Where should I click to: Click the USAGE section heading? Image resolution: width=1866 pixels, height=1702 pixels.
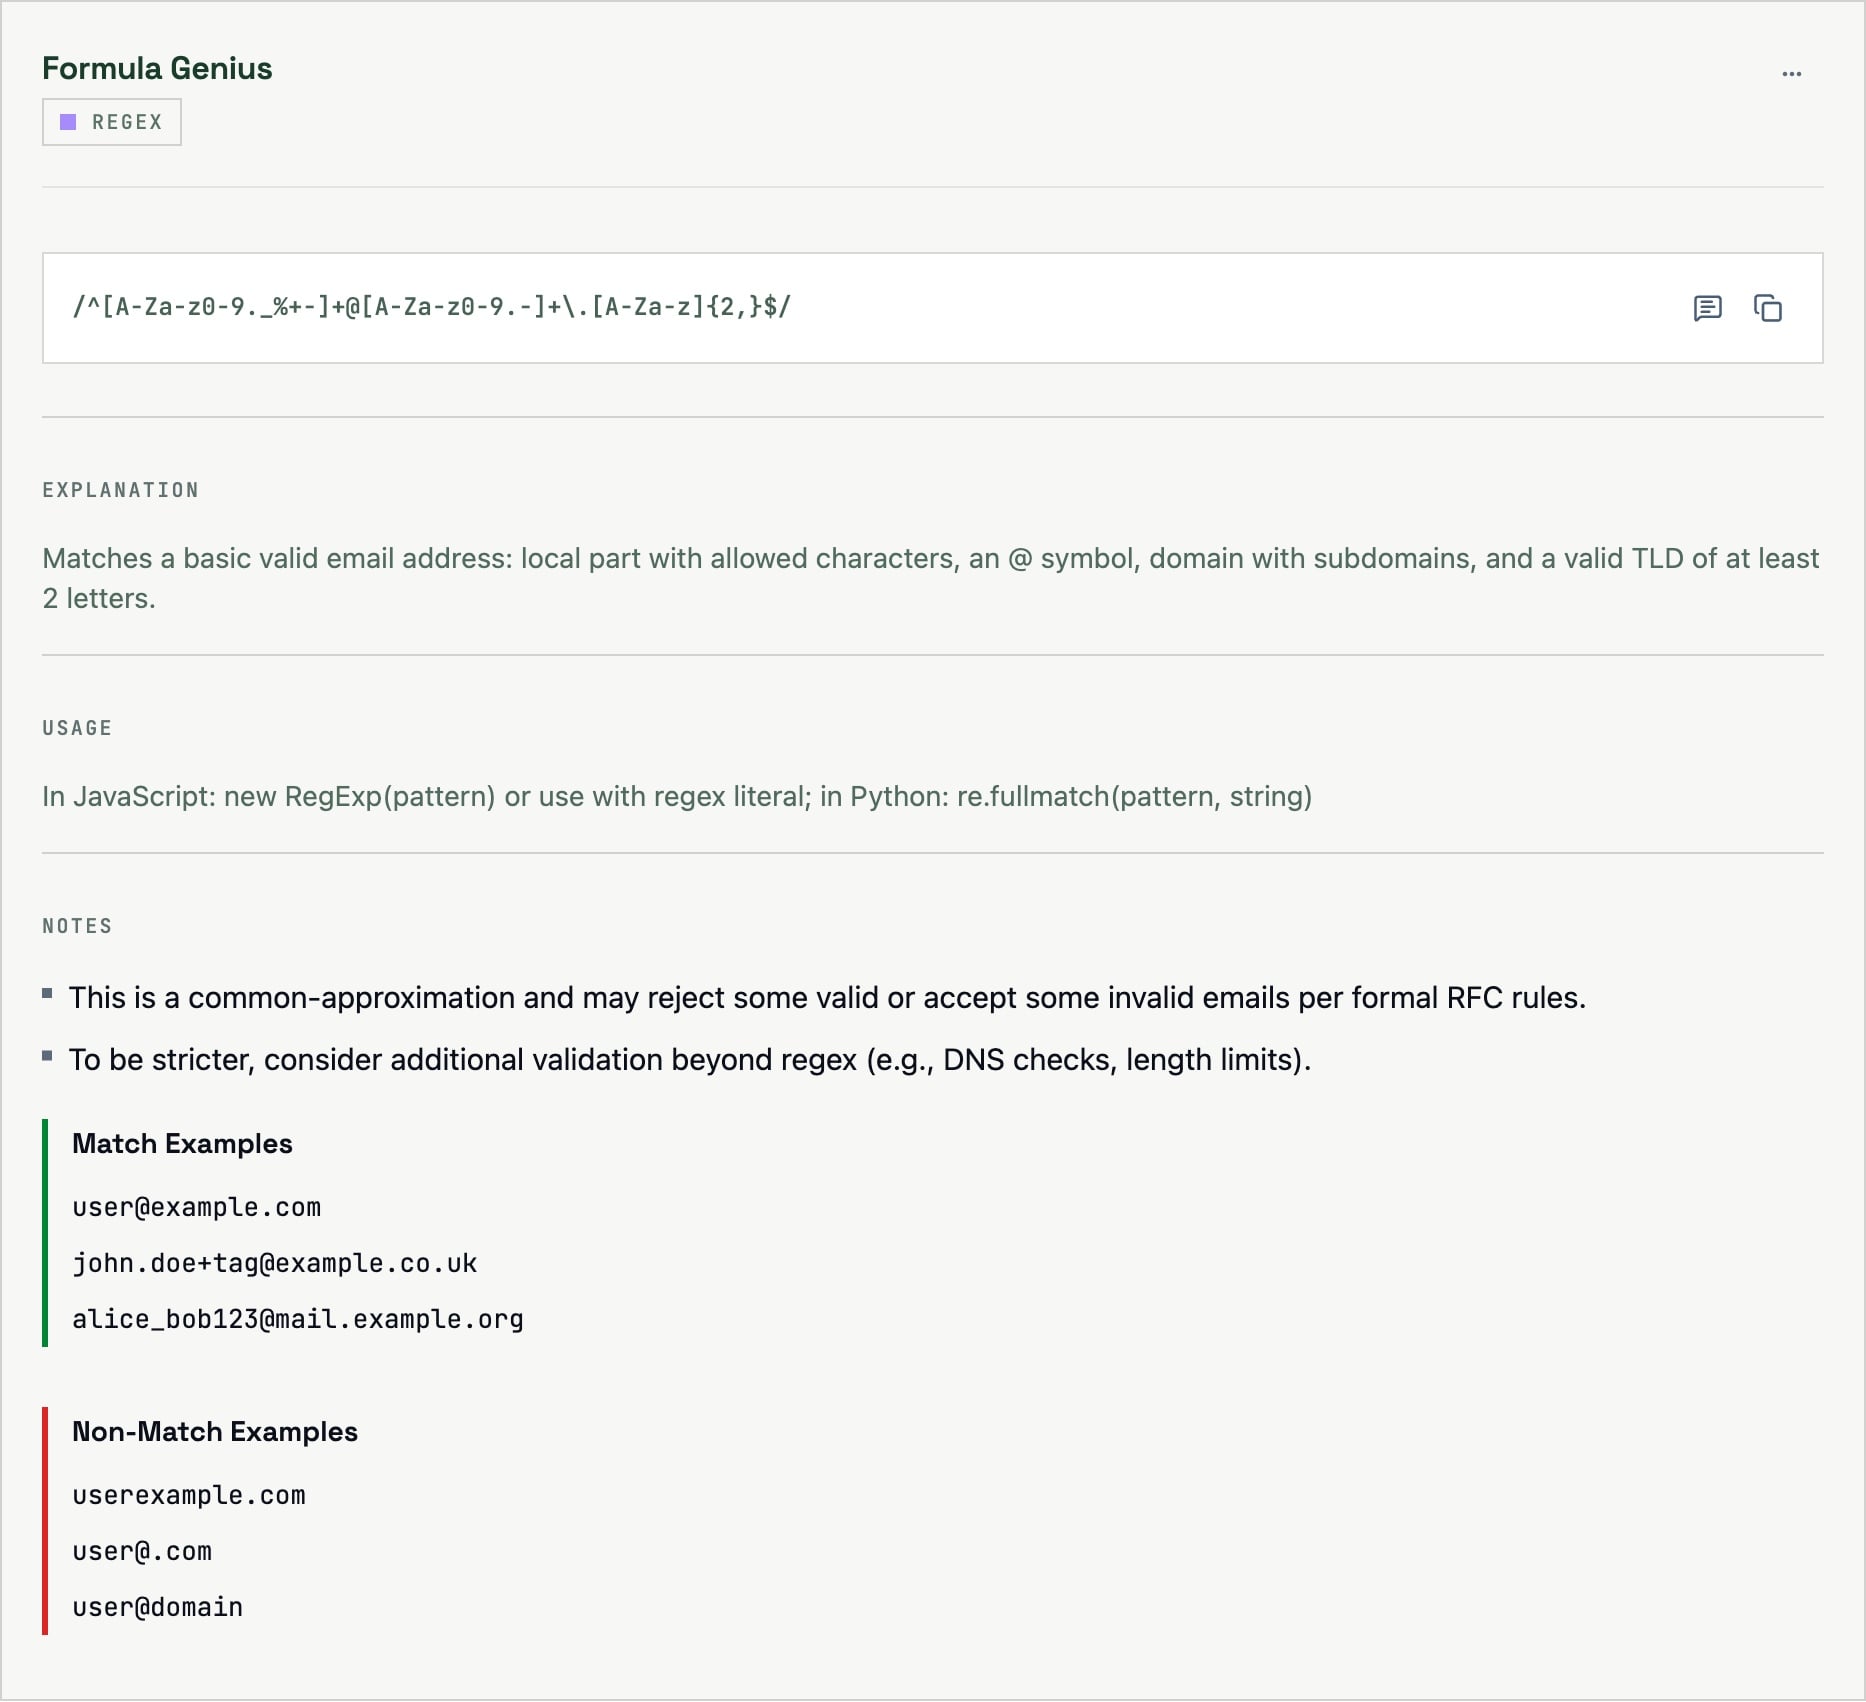77,728
